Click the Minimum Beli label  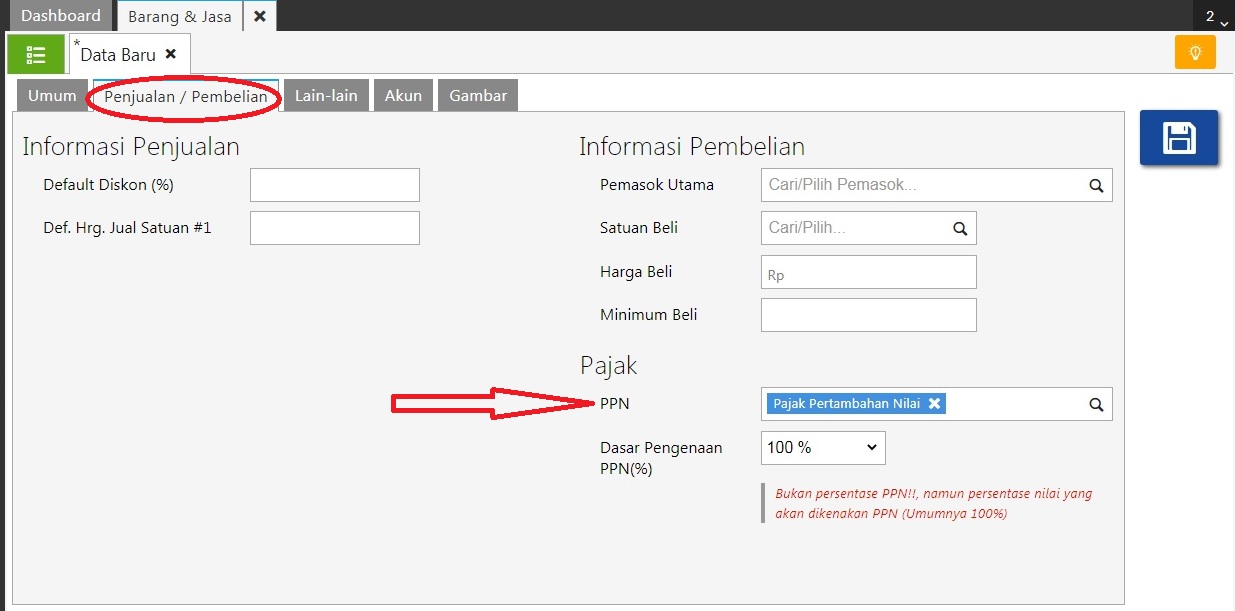[649, 315]
